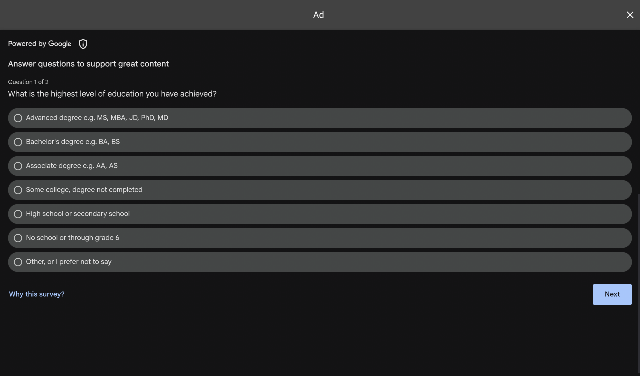Select the Advanced degree radio button
The image size is (640, 376).
[x=18, y=118]
